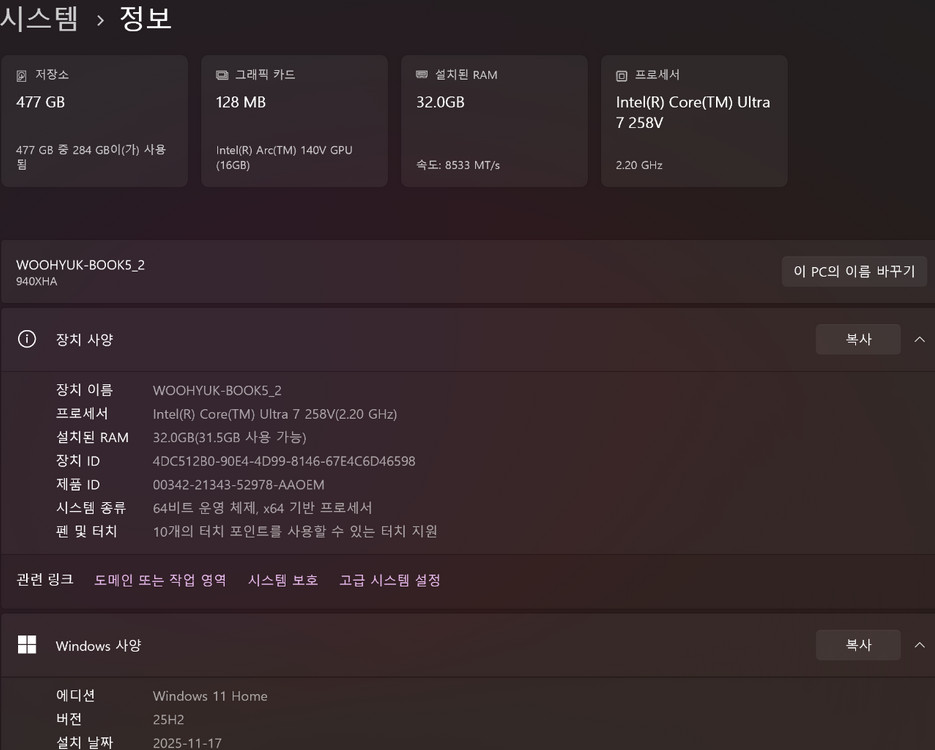This screenshot has width=935, height=750.
Task: Select 정보 in the breadcrumb navigation
Action: 146,18
